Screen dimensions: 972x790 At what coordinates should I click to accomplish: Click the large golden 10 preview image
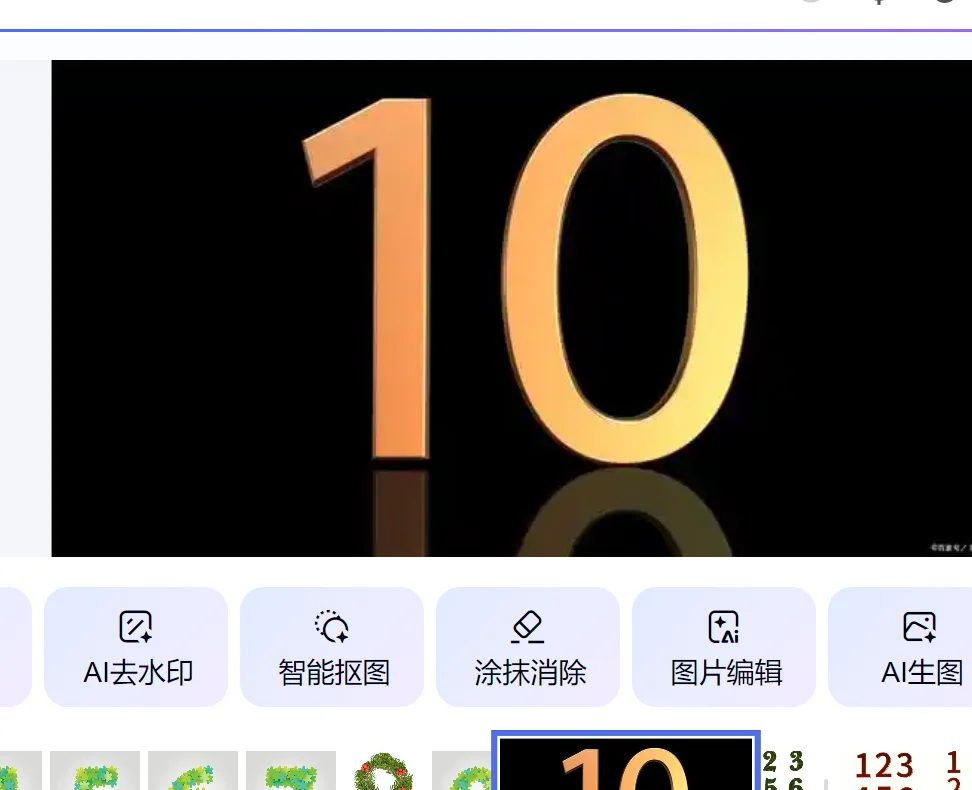click(511, 308)
